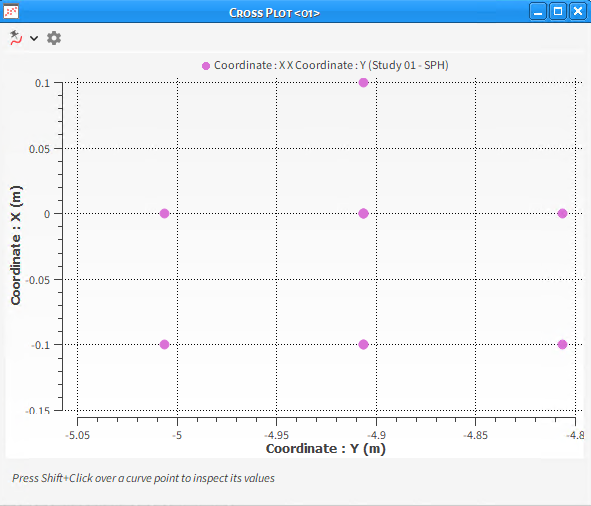This screenshot has width=591, height=506.
Task: Click the '-5.05' horizontal axis label
Action: (77, 435)
